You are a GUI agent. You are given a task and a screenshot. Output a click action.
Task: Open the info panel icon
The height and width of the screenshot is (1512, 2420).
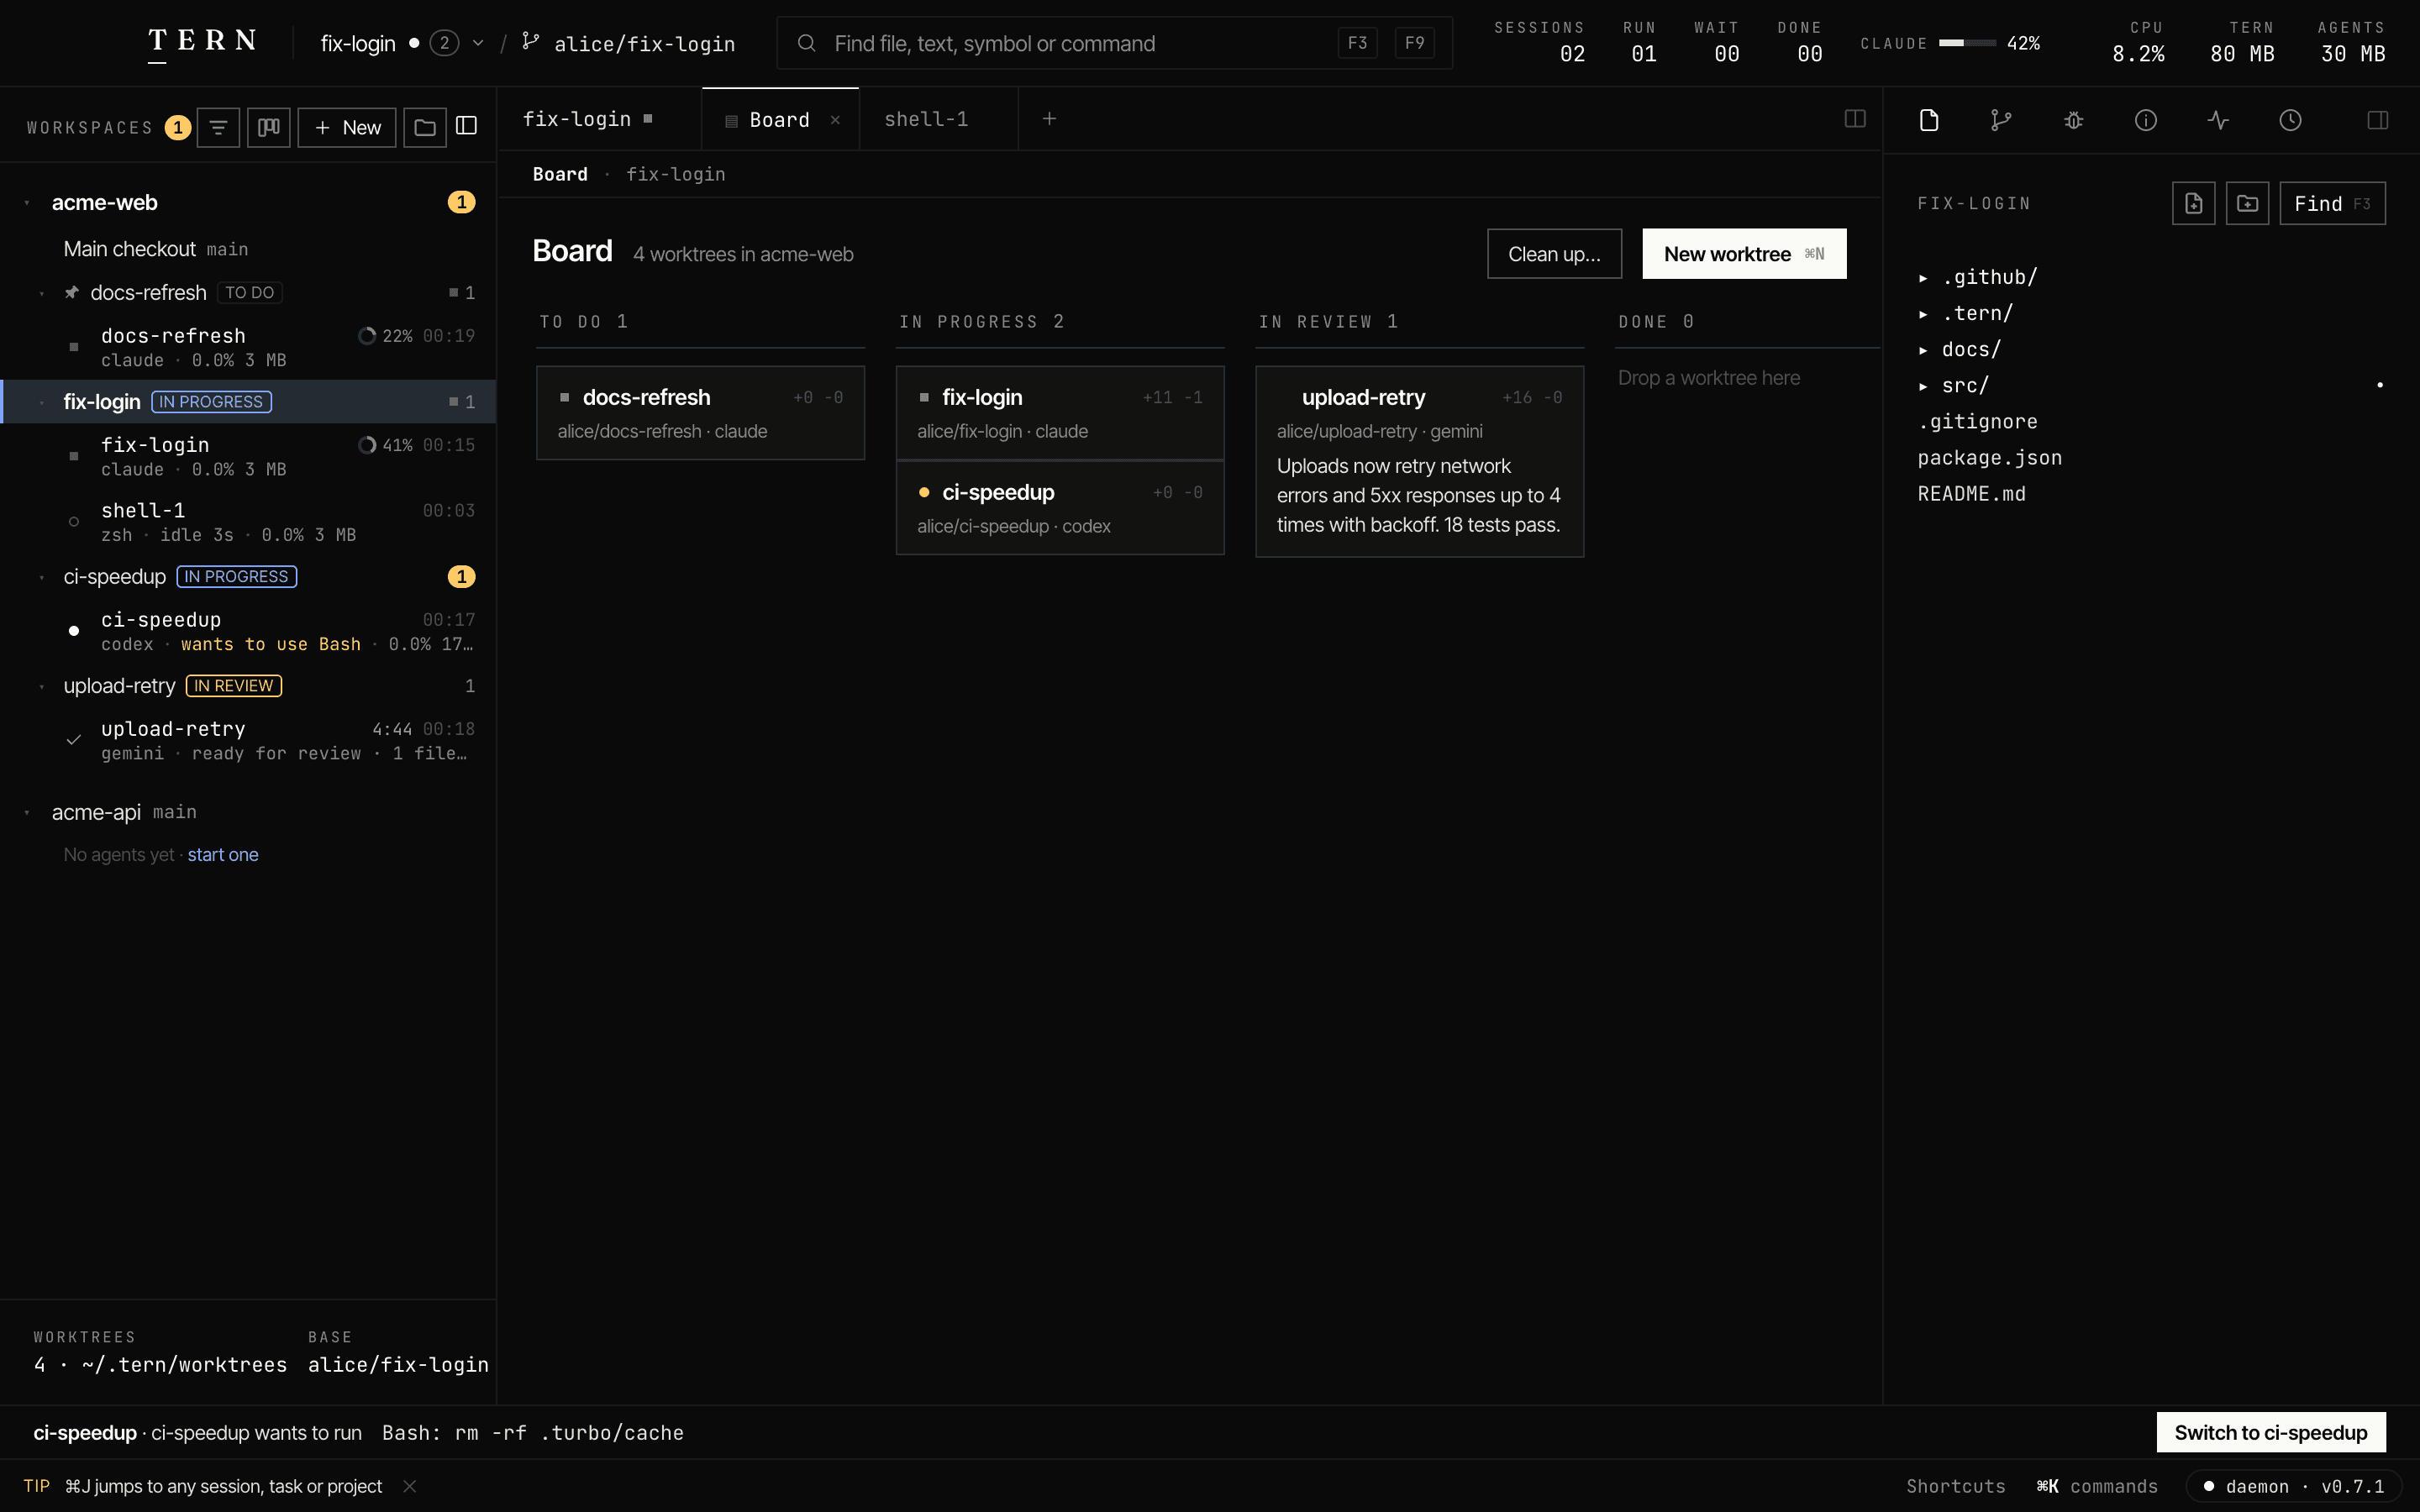2146,120
